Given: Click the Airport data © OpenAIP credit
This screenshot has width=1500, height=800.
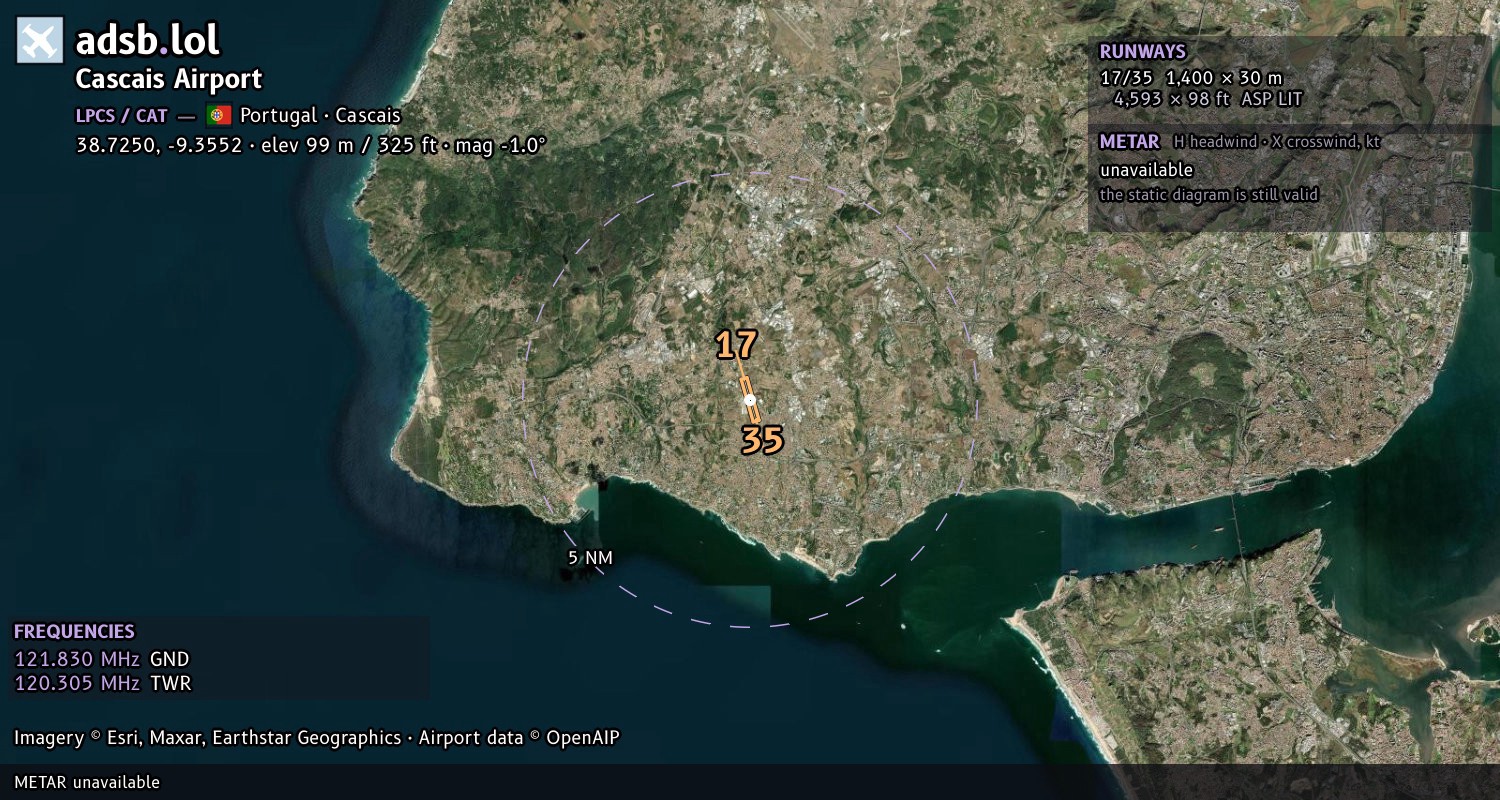Looking at the screenshot, I should (519, 738).
